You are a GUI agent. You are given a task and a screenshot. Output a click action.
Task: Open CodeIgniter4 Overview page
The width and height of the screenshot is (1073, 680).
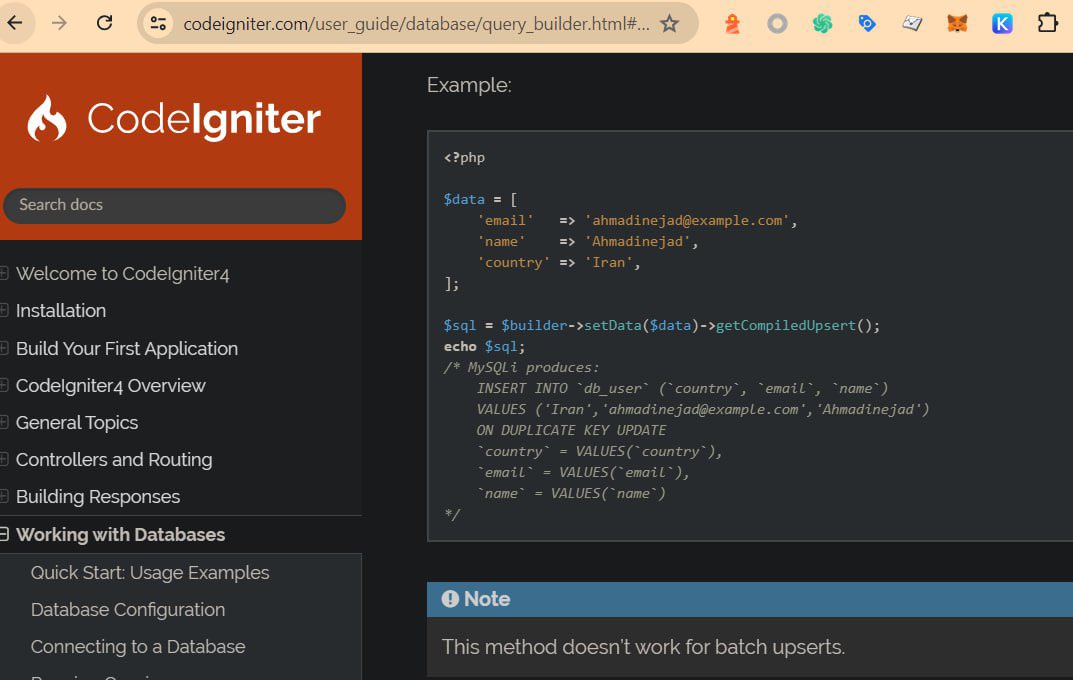110,386
